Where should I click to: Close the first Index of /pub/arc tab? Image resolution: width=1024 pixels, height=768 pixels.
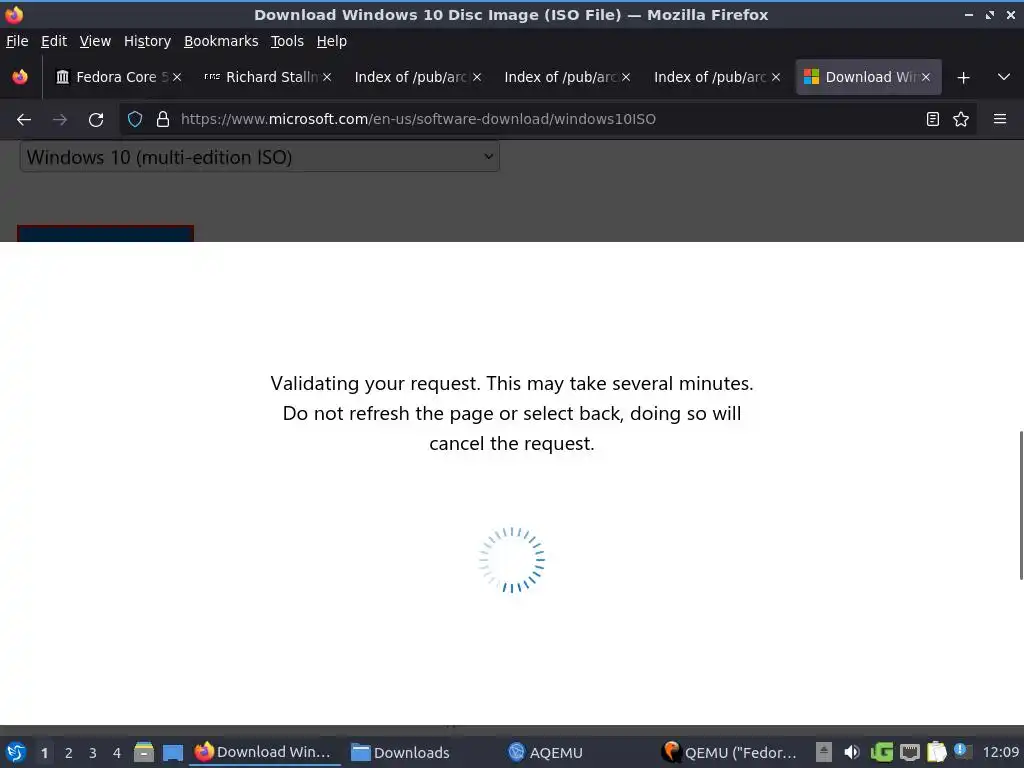(x=477, y=77)
